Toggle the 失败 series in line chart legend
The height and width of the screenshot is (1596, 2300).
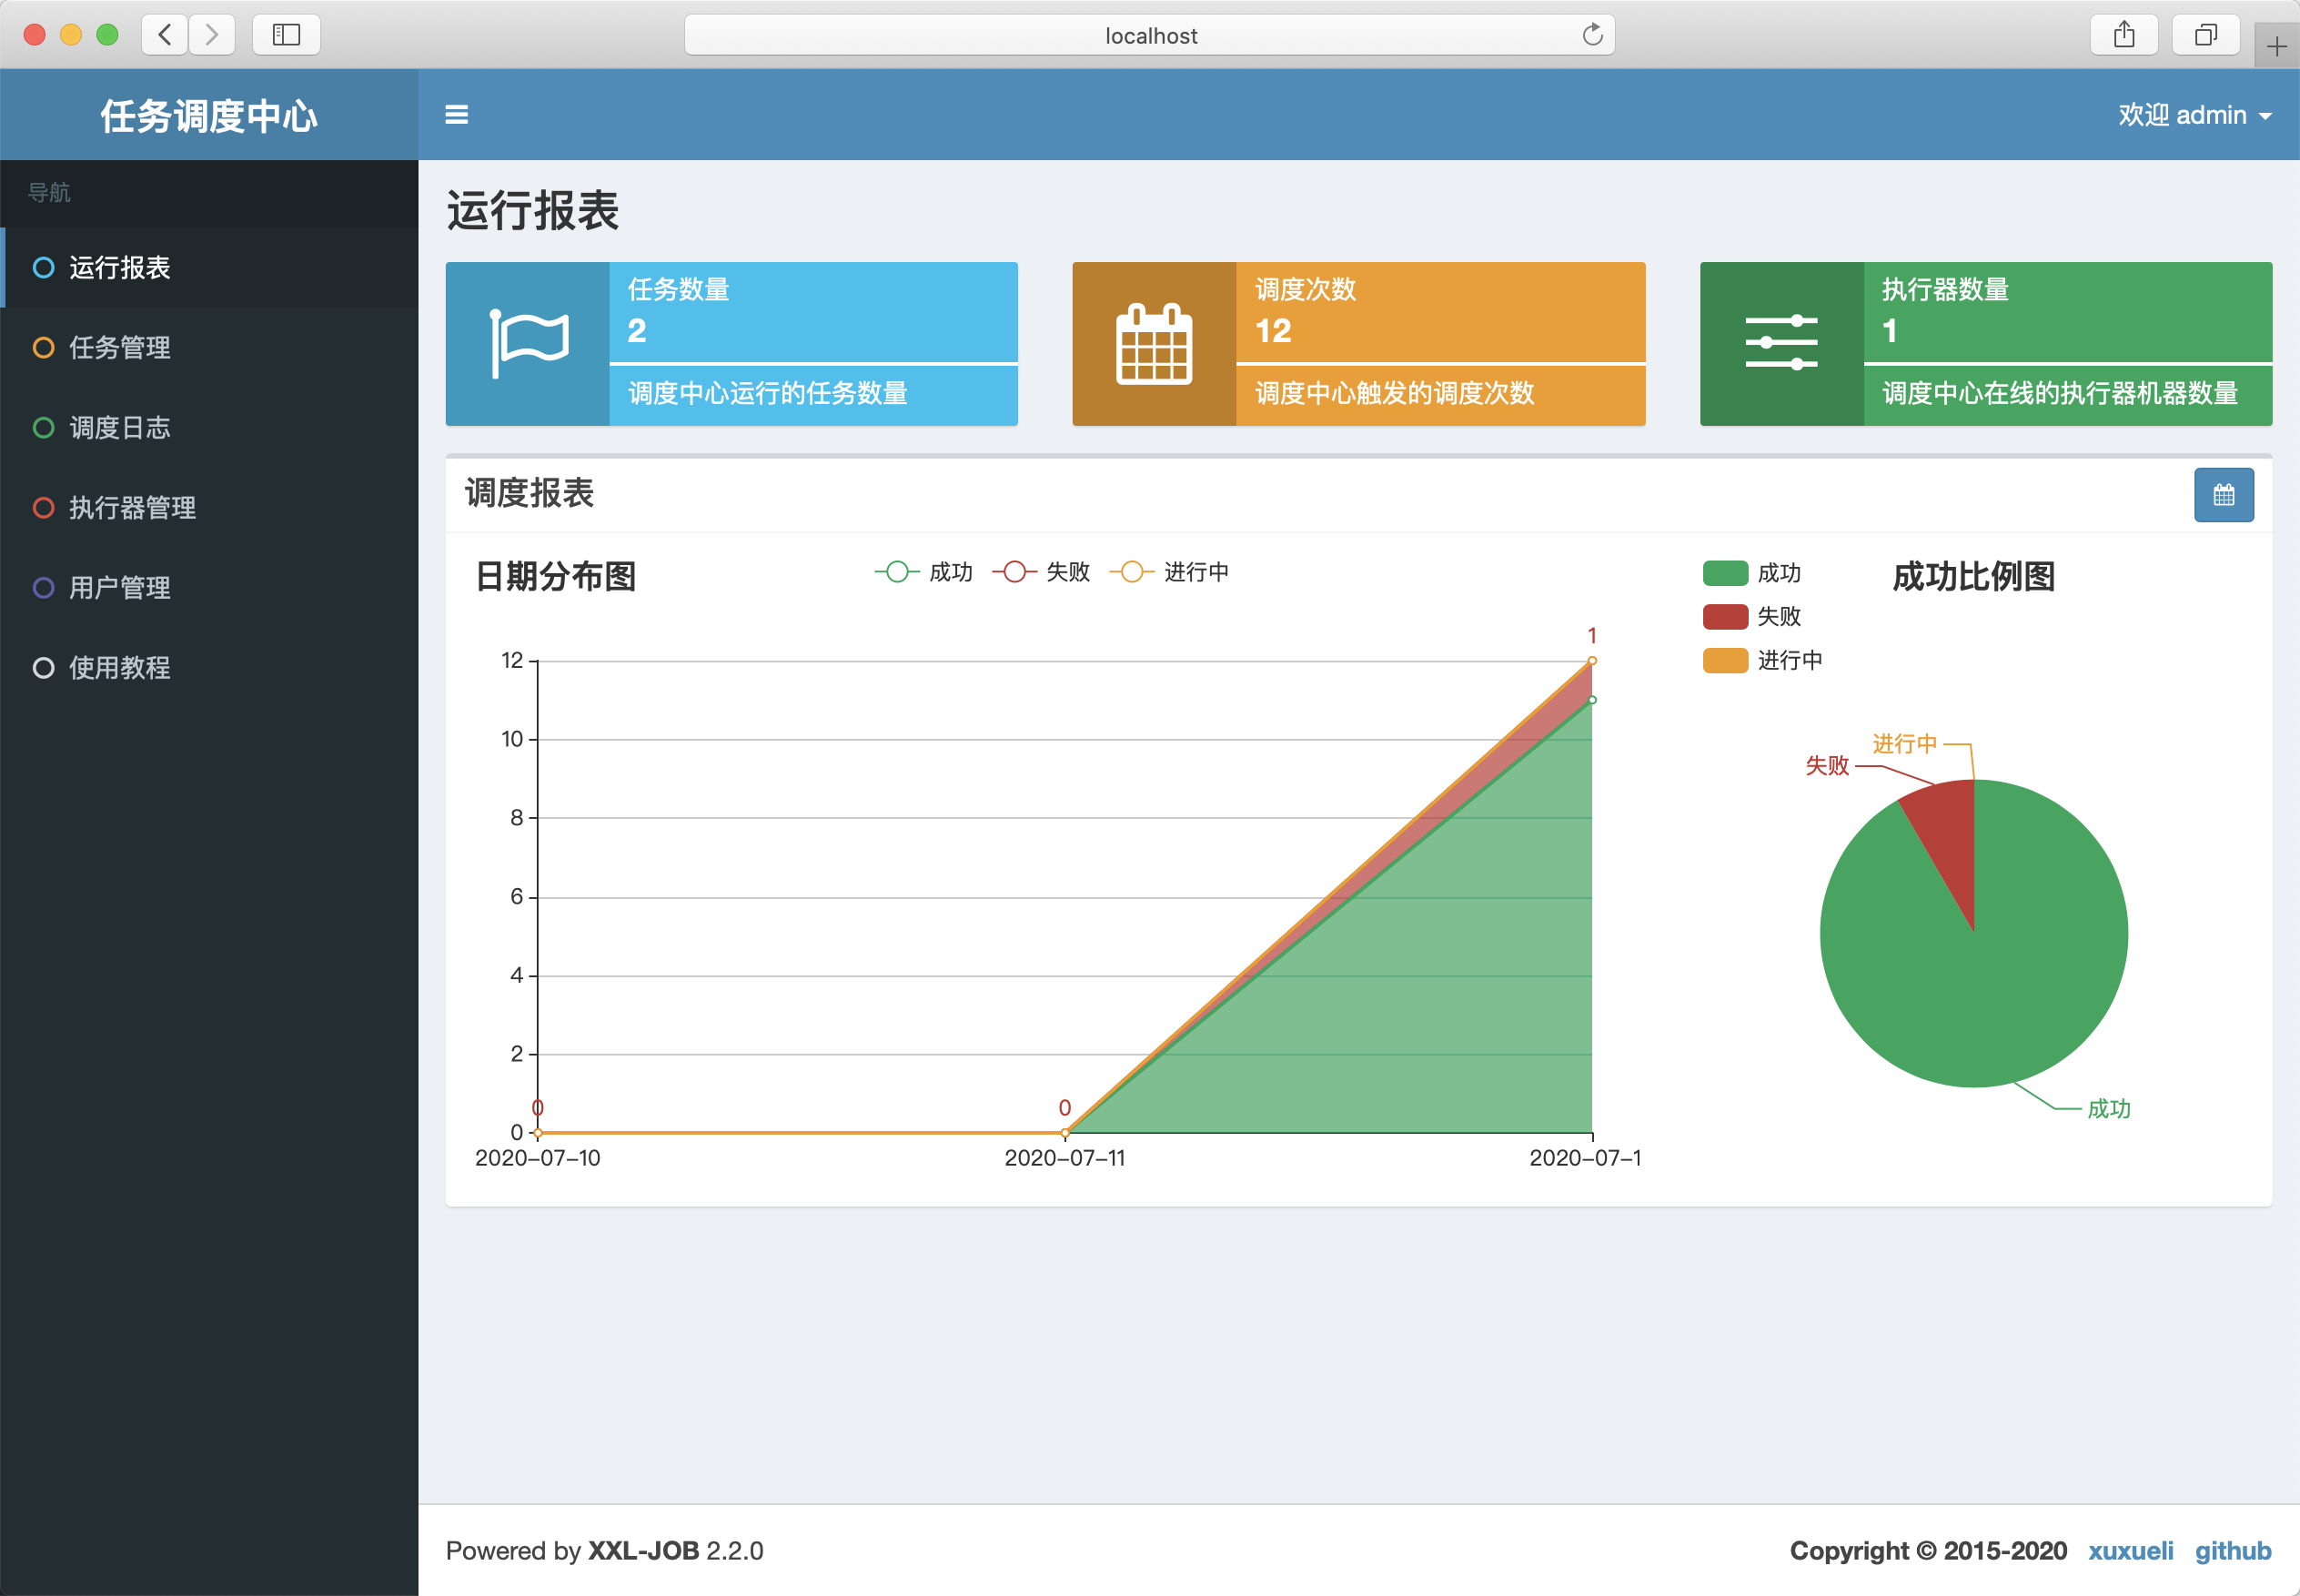(x=1041, y=571)
